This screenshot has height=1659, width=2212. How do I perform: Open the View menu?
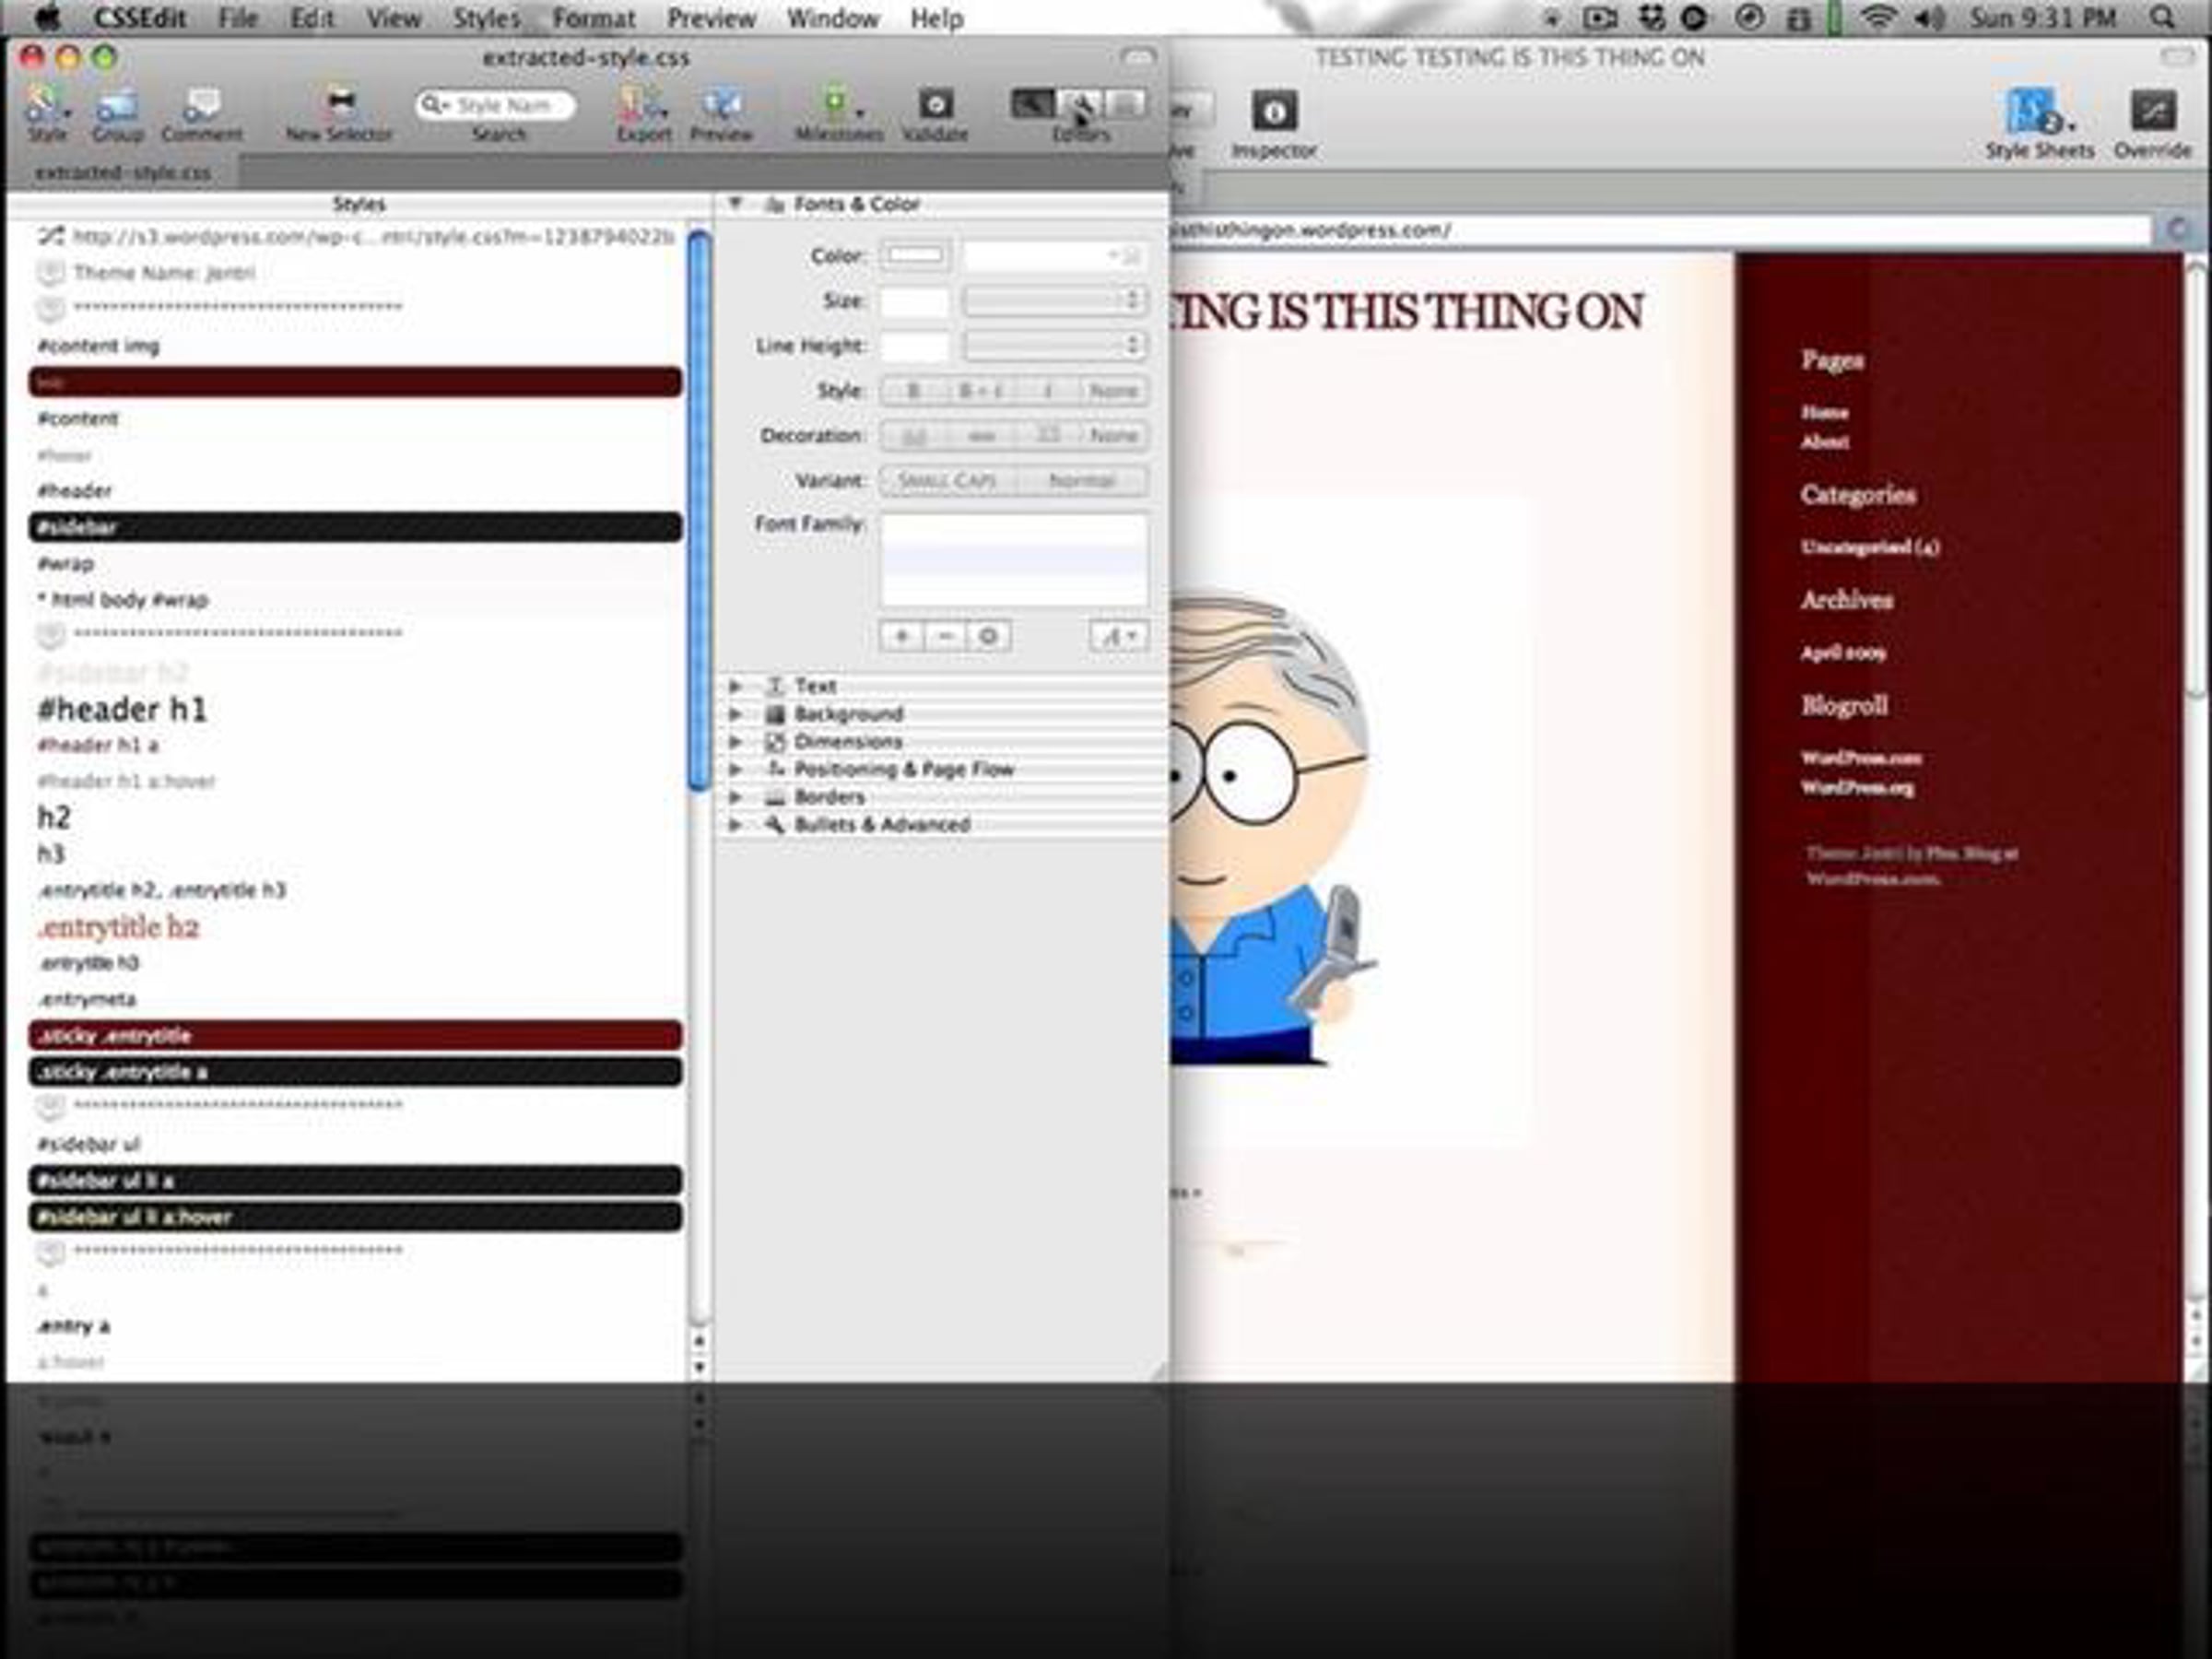tap(393, 18)
